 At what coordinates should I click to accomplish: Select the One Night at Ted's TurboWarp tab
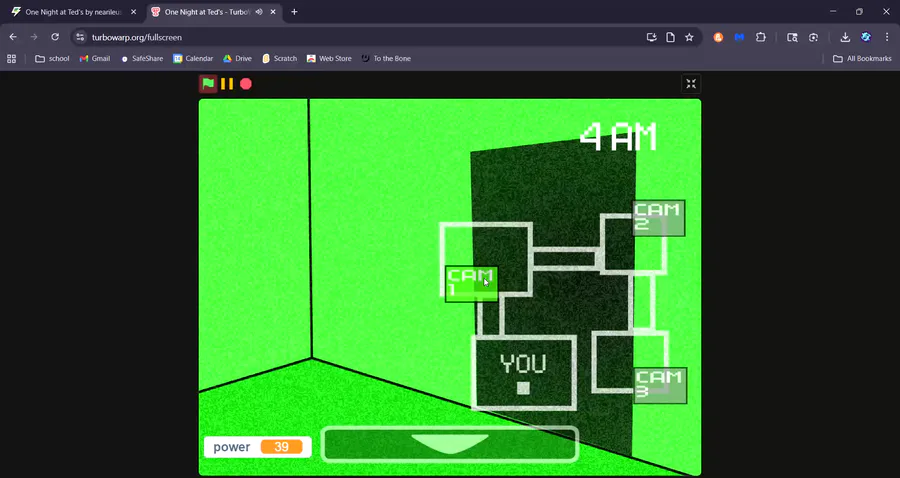click(208, 11)
